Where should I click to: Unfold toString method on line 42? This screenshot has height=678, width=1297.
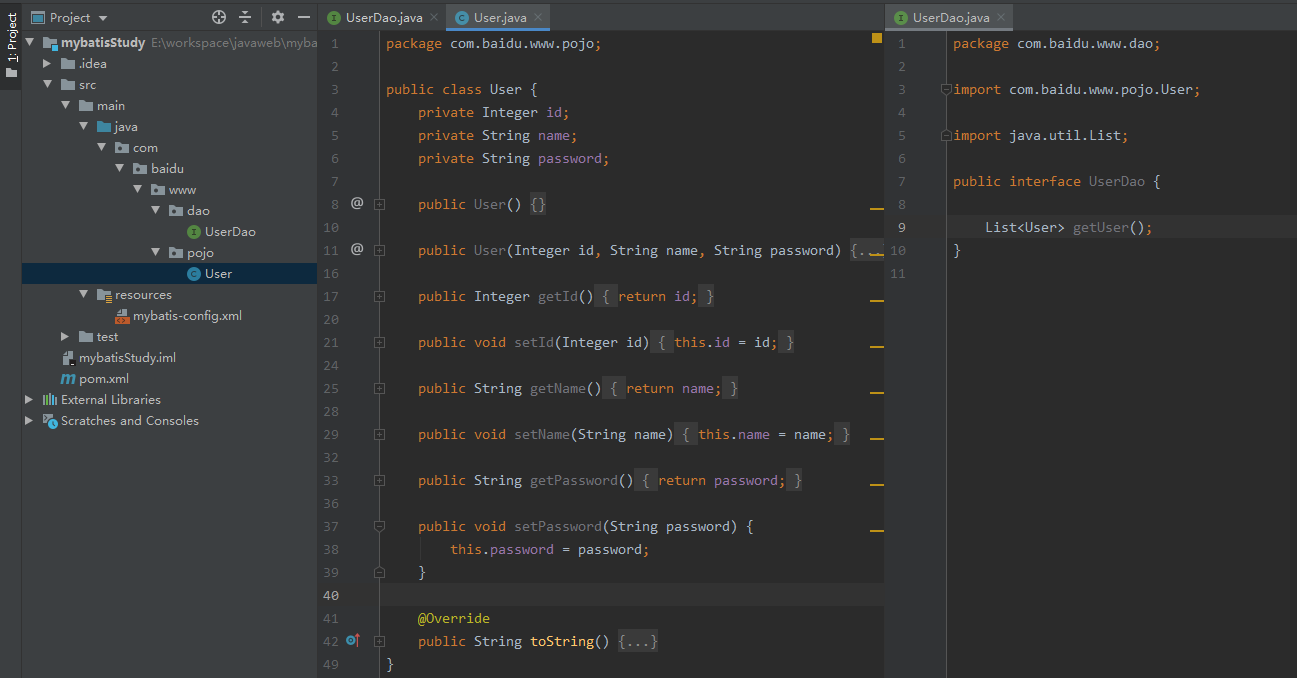tap(380, 642)
